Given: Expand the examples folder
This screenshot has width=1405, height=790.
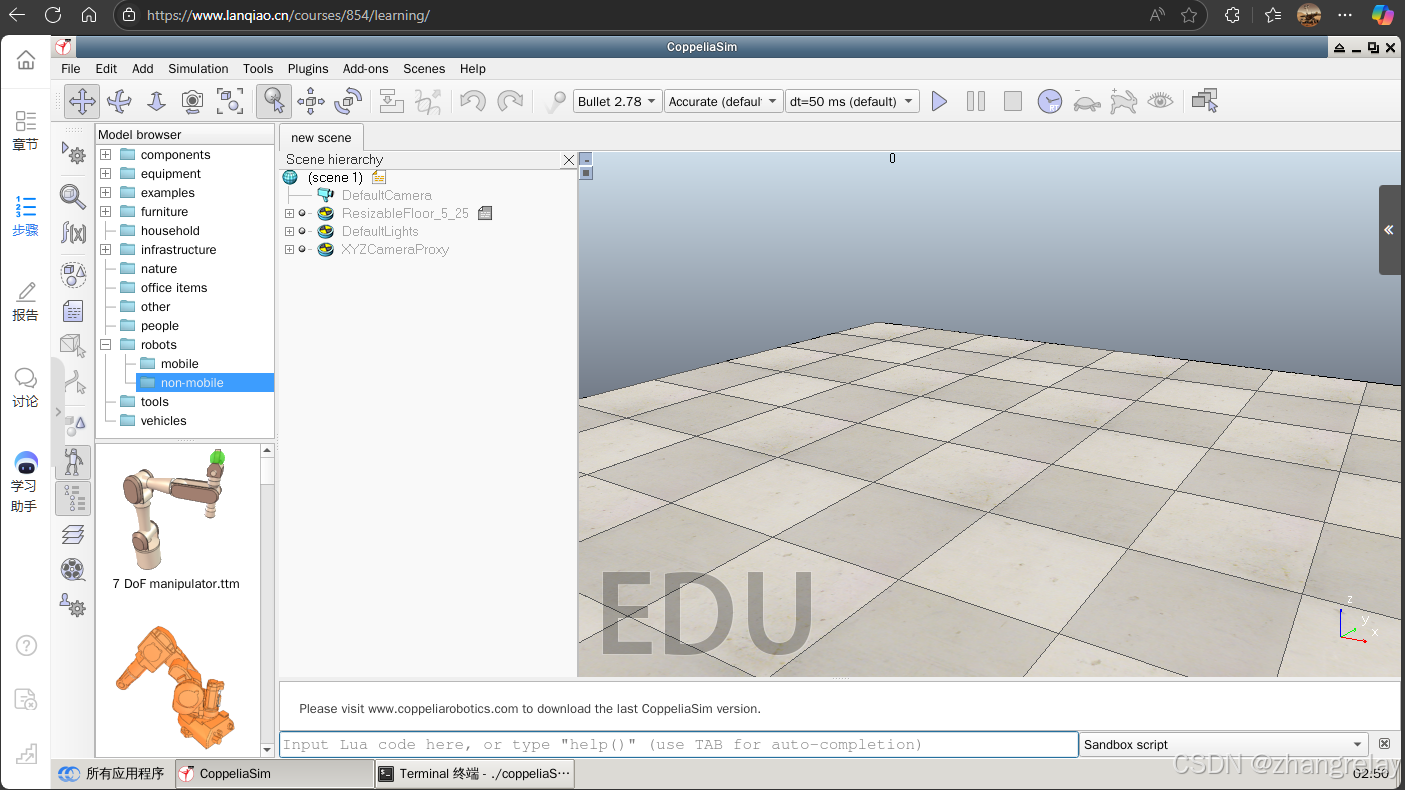Looking at the screenshot, I should point(105,192).
